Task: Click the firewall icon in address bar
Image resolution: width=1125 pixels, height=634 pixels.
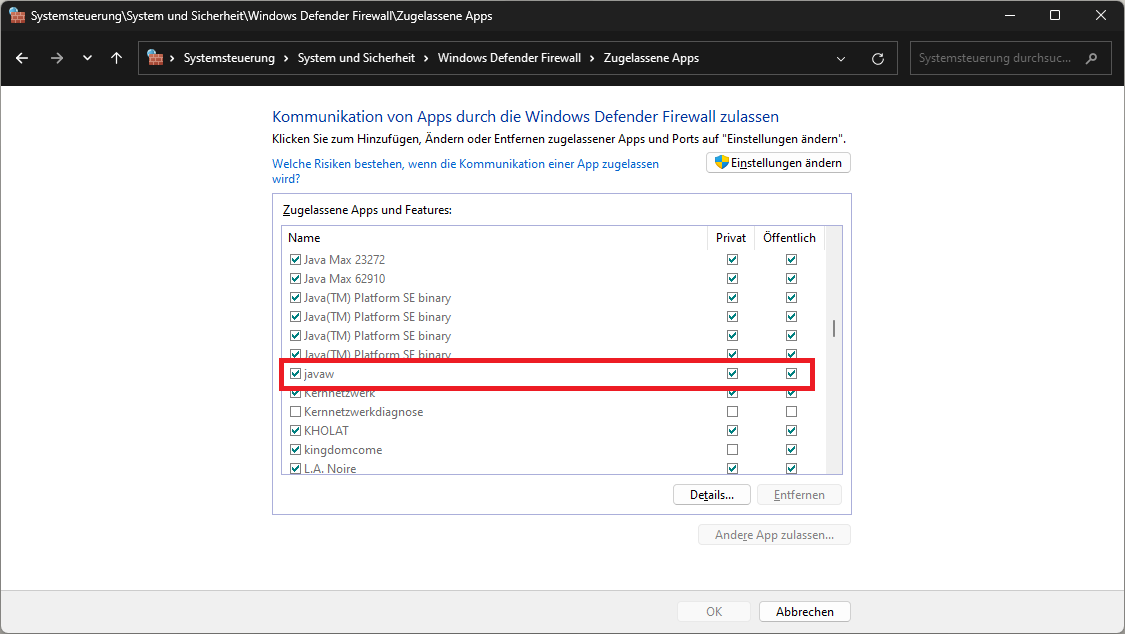Action: click(x=155, y=58)
